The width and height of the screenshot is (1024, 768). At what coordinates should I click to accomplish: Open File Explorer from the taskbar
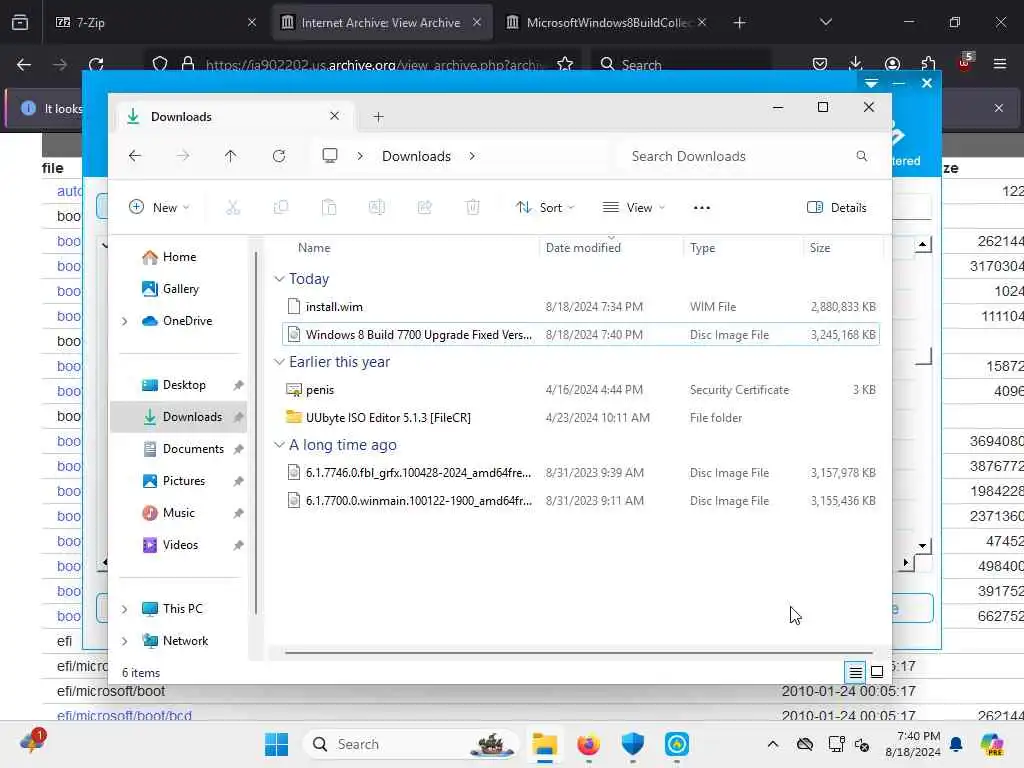point(544,744)
